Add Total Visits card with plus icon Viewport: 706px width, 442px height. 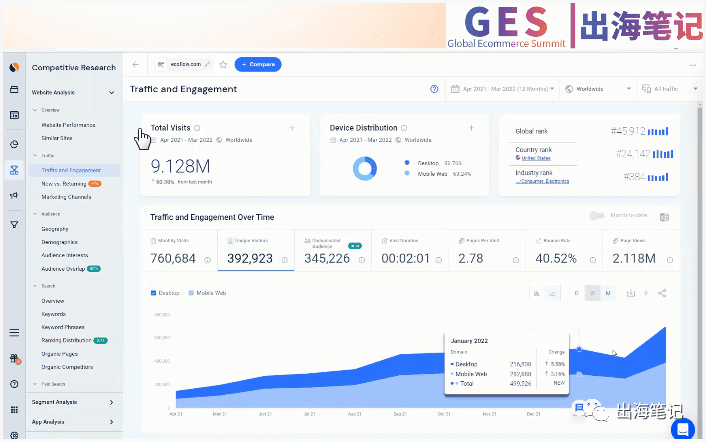point(292,128)
